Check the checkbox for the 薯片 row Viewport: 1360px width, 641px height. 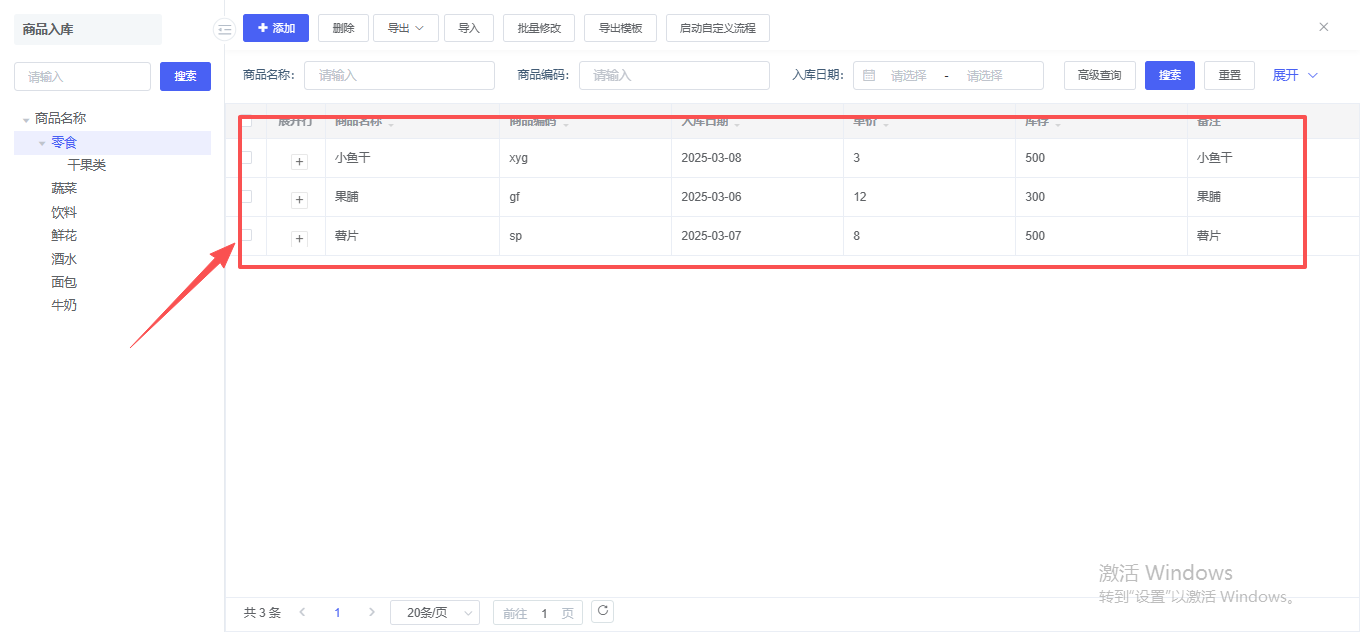[x=246, y=235]
